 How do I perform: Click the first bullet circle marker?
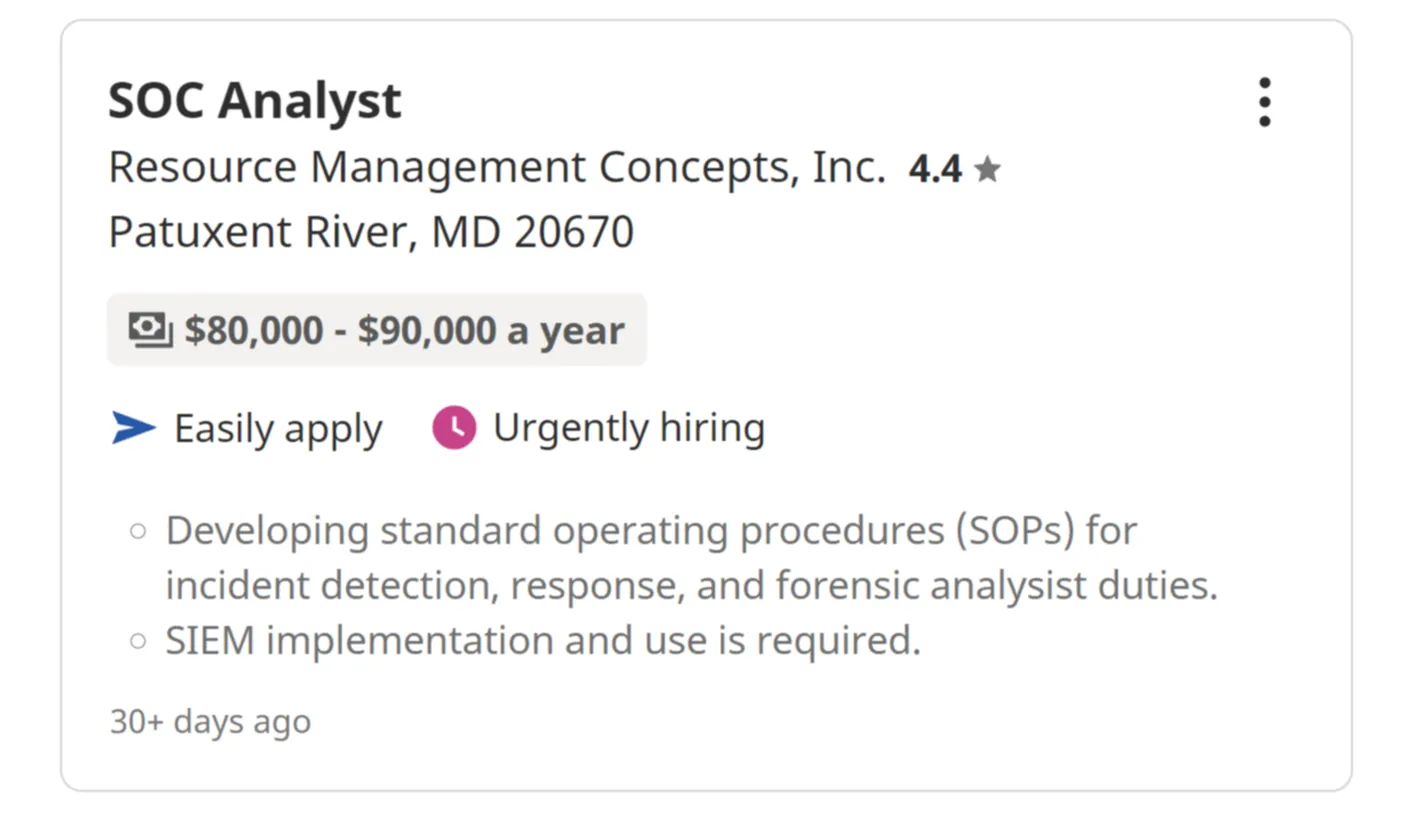pos(139,531)
